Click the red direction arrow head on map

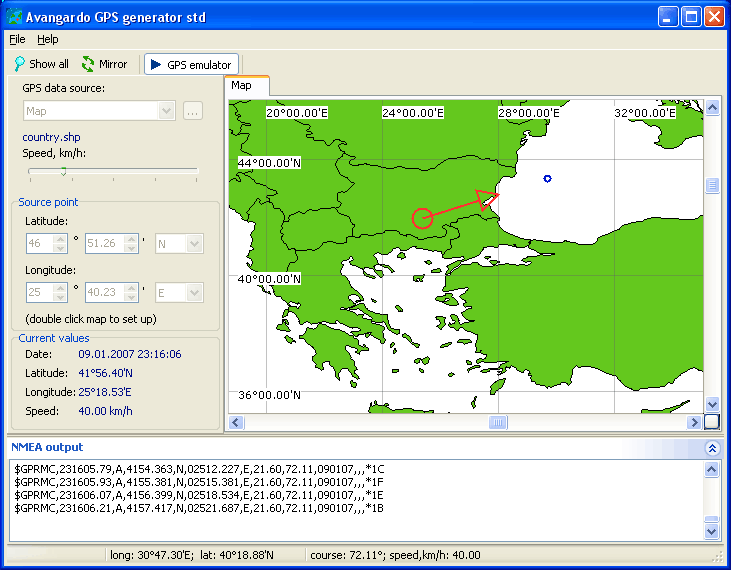click(x=487, y=197)
